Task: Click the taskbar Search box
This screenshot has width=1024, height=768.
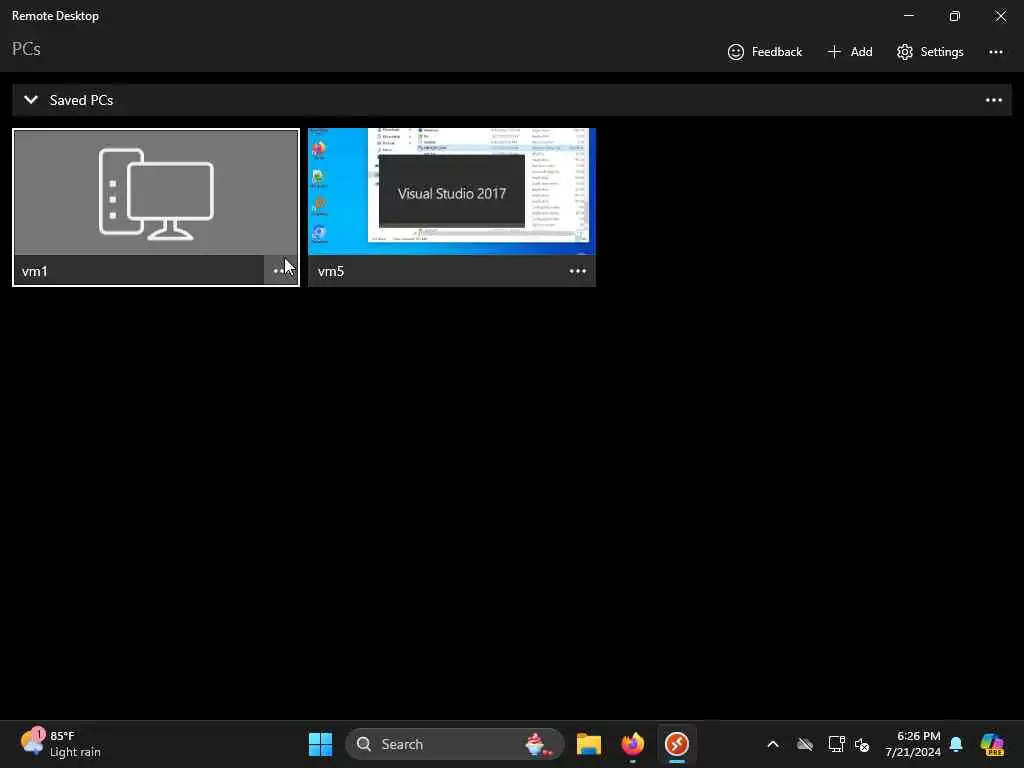Action: [455, 744]
